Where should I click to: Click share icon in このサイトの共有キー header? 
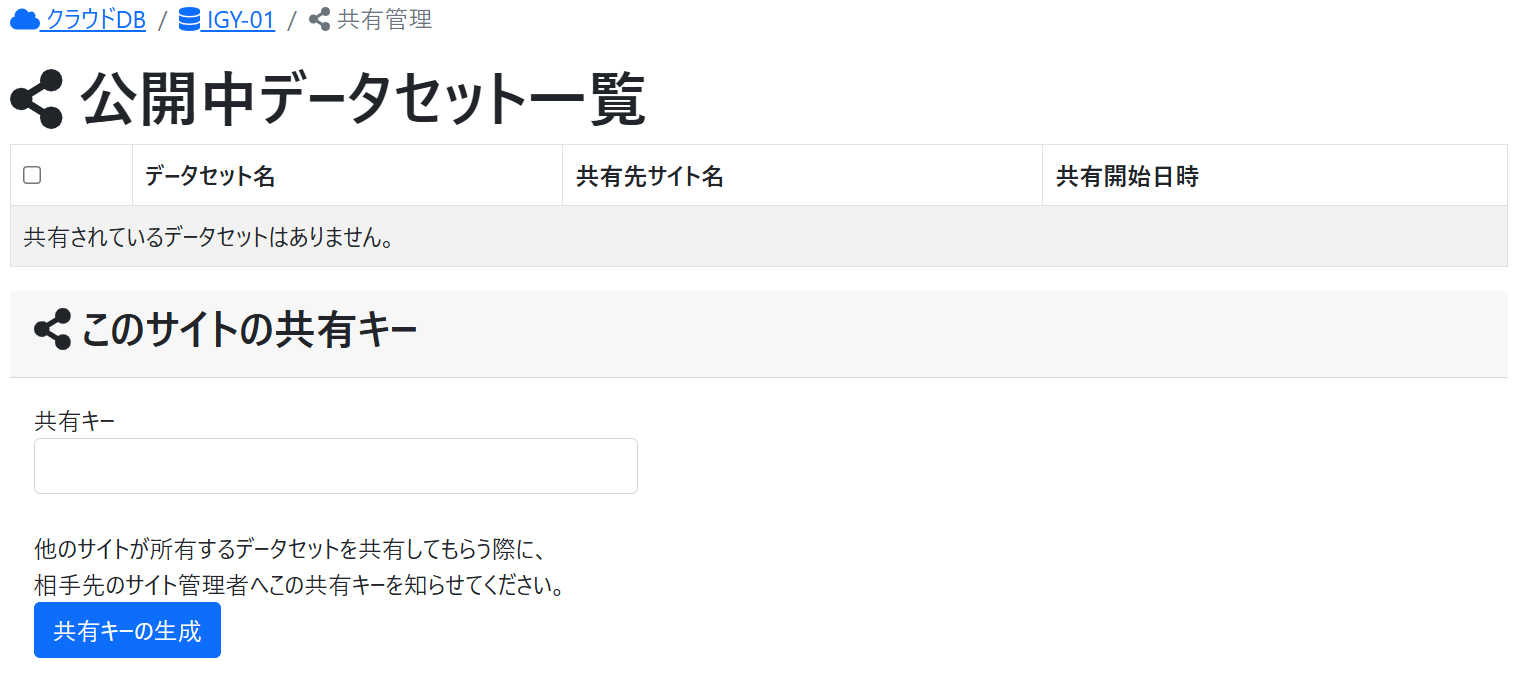[52, 329]
